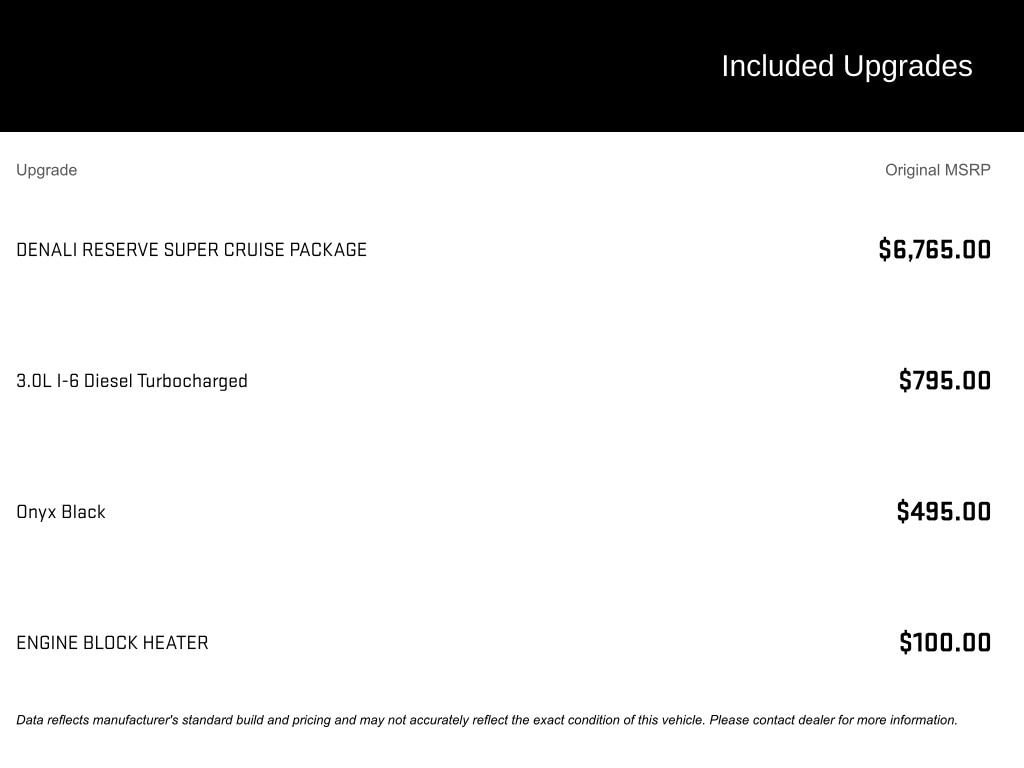Select the 3.0L I-6 Diesel Turbocharged upgrade
The image size is (1024, 768).
(x=131, y=381)
